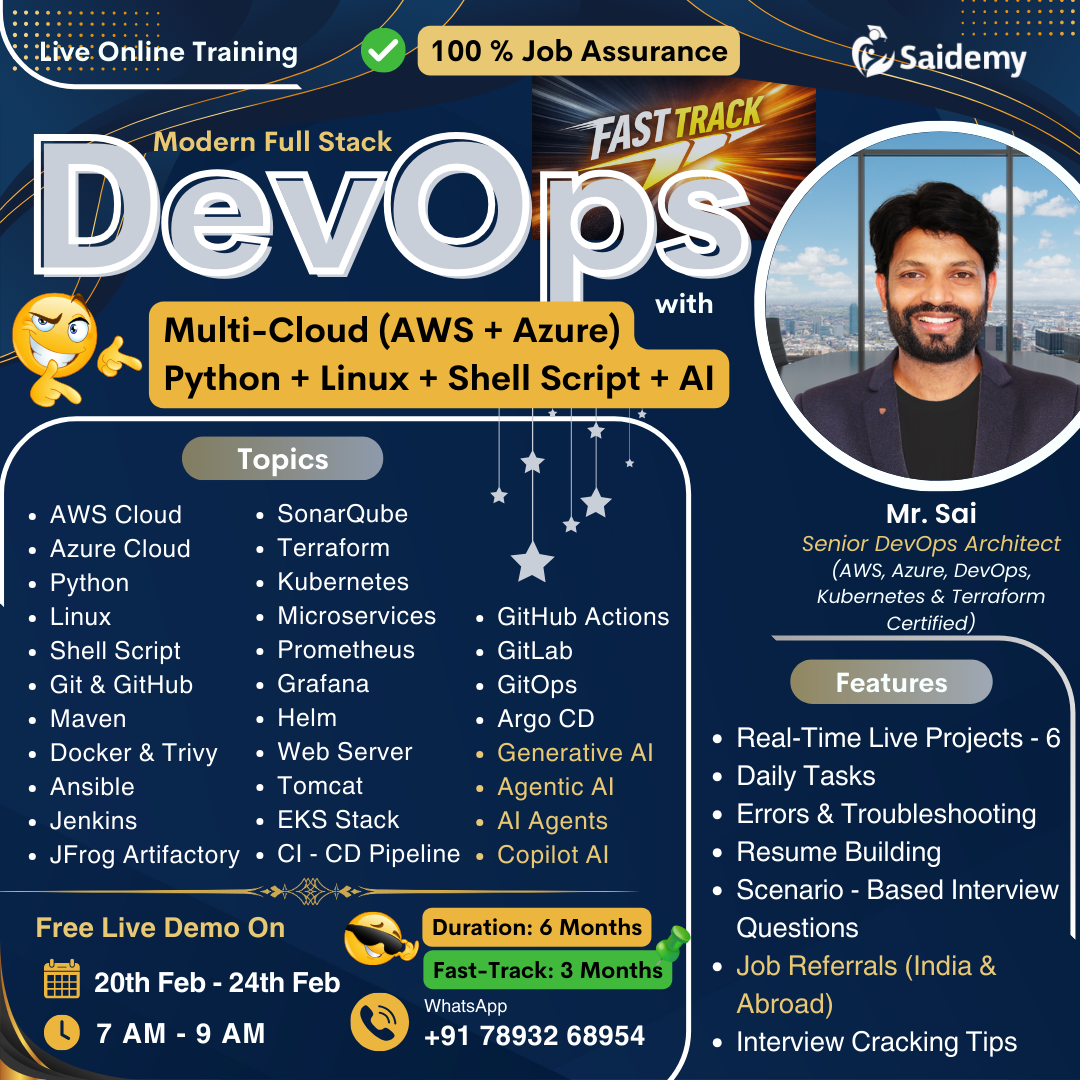
Task: Click the 7 AM - 9 AM time
Action: point(181,1033)
